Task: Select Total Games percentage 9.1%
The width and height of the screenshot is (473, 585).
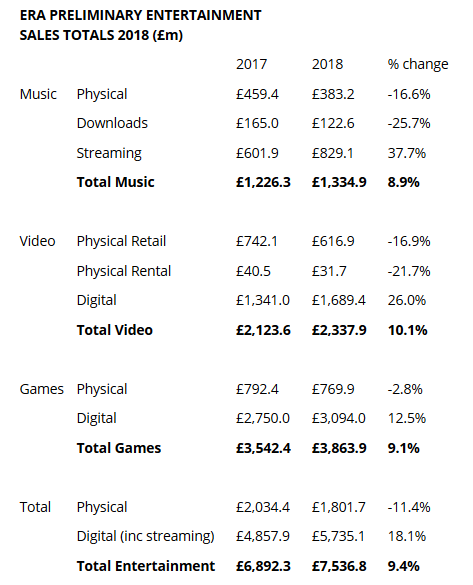Action: click(404, 448)
